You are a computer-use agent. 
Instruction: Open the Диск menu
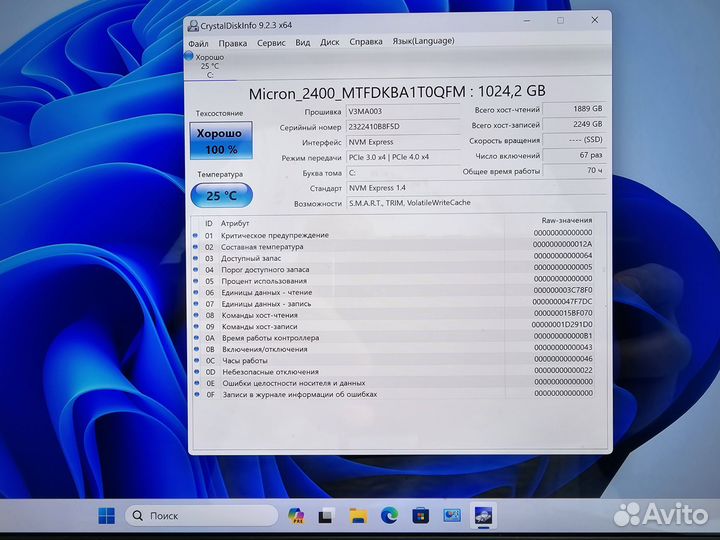[x=330, y=42]
